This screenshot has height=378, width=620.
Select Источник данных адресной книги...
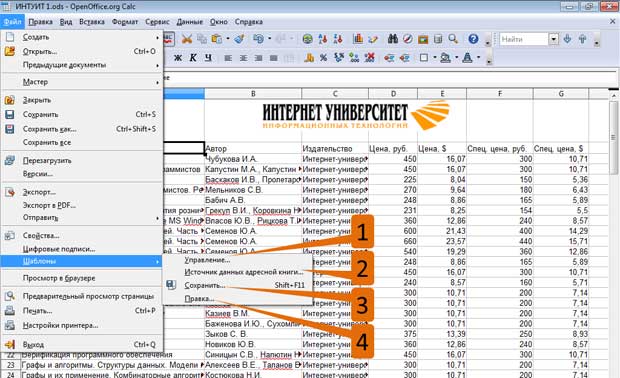(238, 272)
